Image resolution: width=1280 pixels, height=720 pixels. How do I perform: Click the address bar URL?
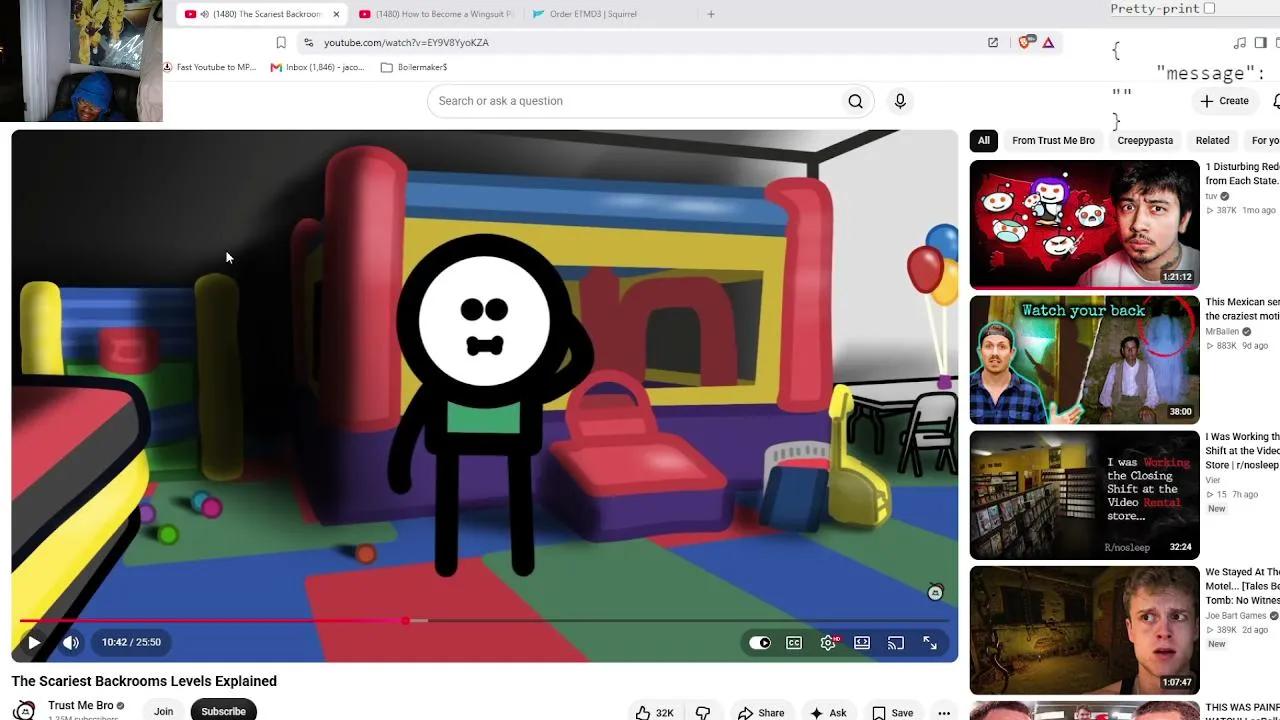(406, 43)
